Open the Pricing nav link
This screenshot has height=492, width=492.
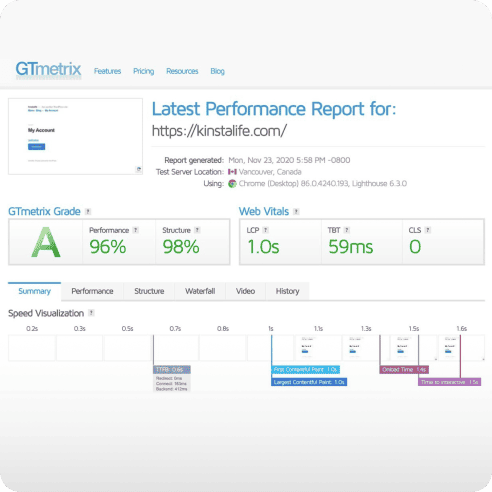(x=144, y=71)
